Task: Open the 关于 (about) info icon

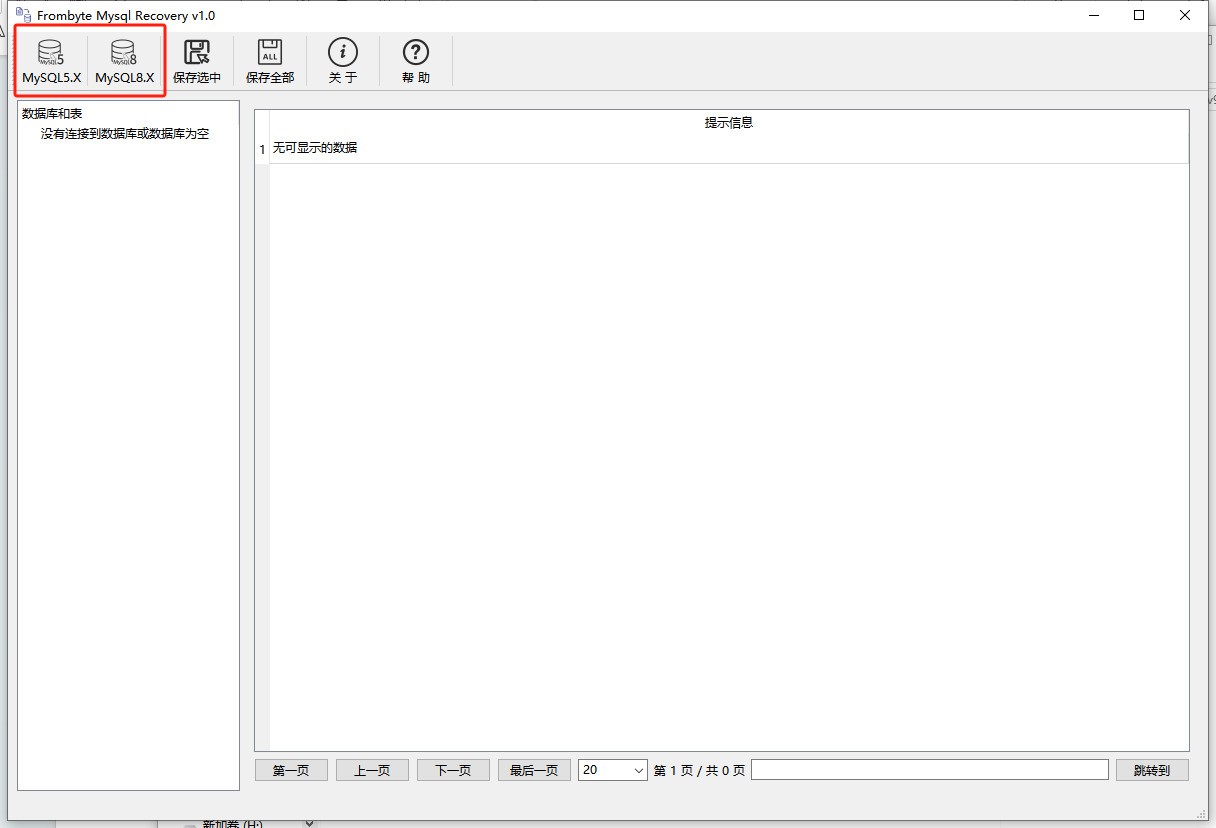Action: click(x=343, y=61)
